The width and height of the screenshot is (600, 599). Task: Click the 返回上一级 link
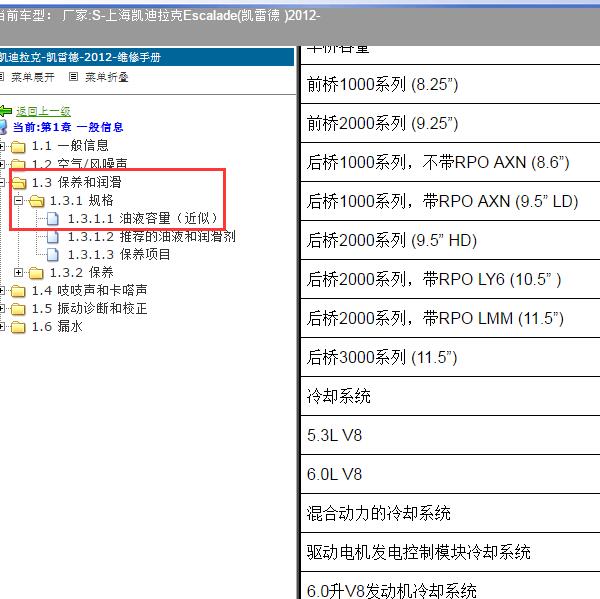[43, 111]
